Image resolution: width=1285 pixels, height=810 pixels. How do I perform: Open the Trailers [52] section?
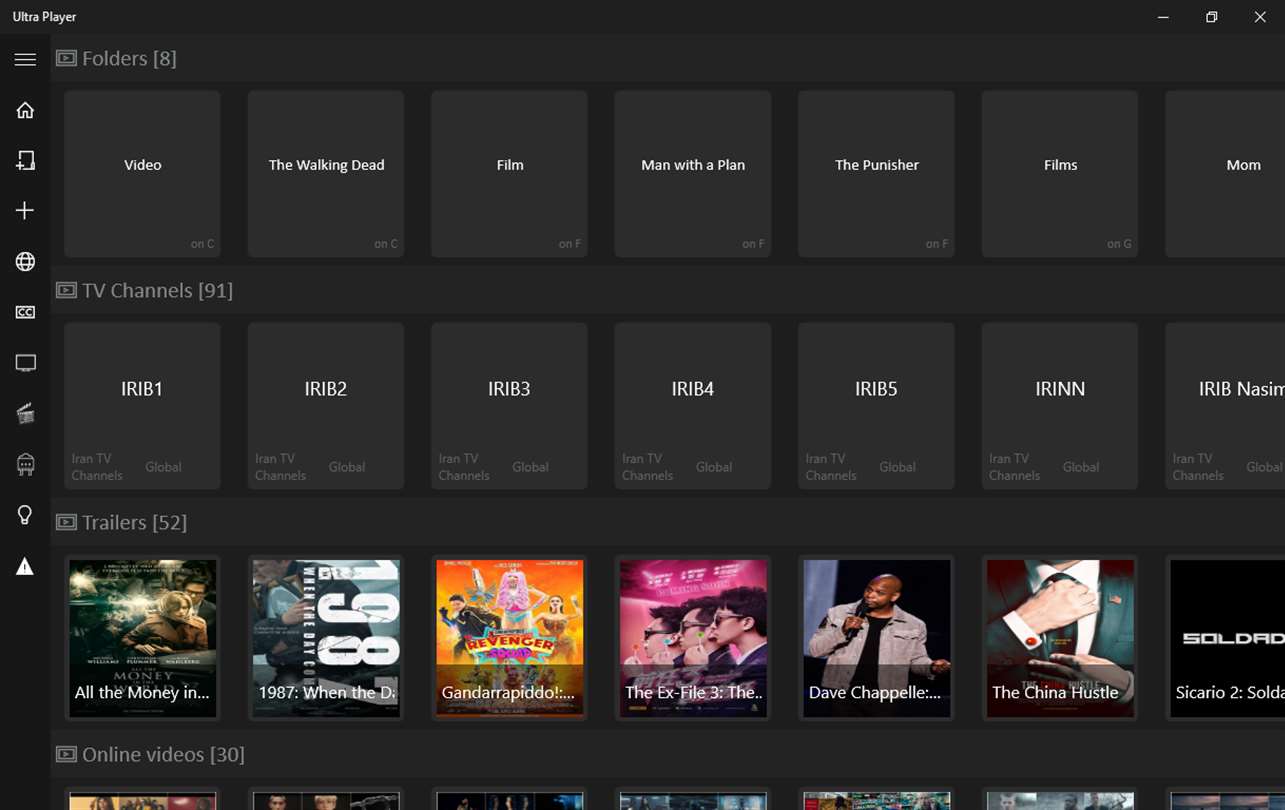[x=134, y=522]
